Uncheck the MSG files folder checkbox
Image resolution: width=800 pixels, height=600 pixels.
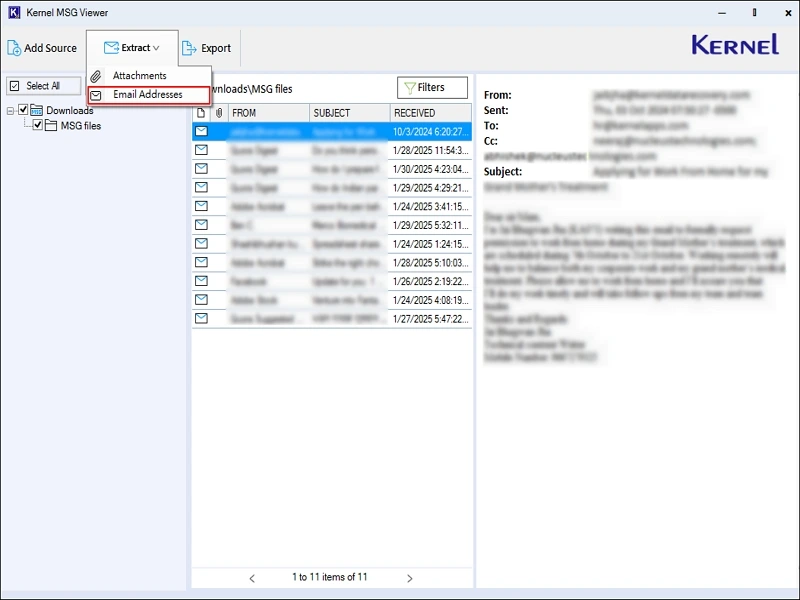point(38,126)
